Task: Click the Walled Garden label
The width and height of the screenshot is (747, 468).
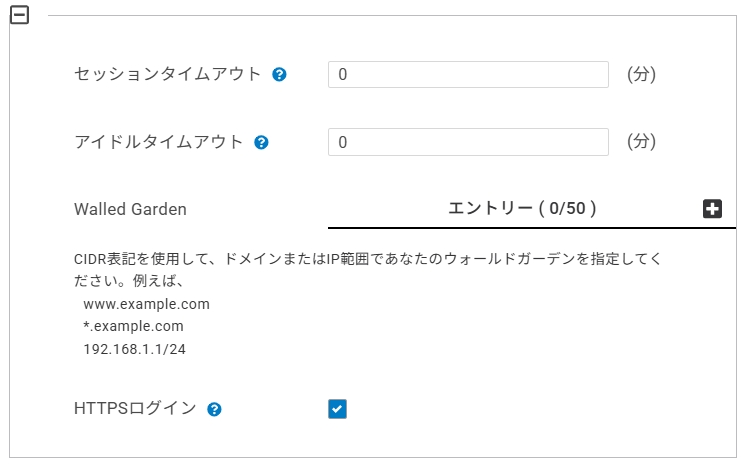Action: [x=130, y=209]
